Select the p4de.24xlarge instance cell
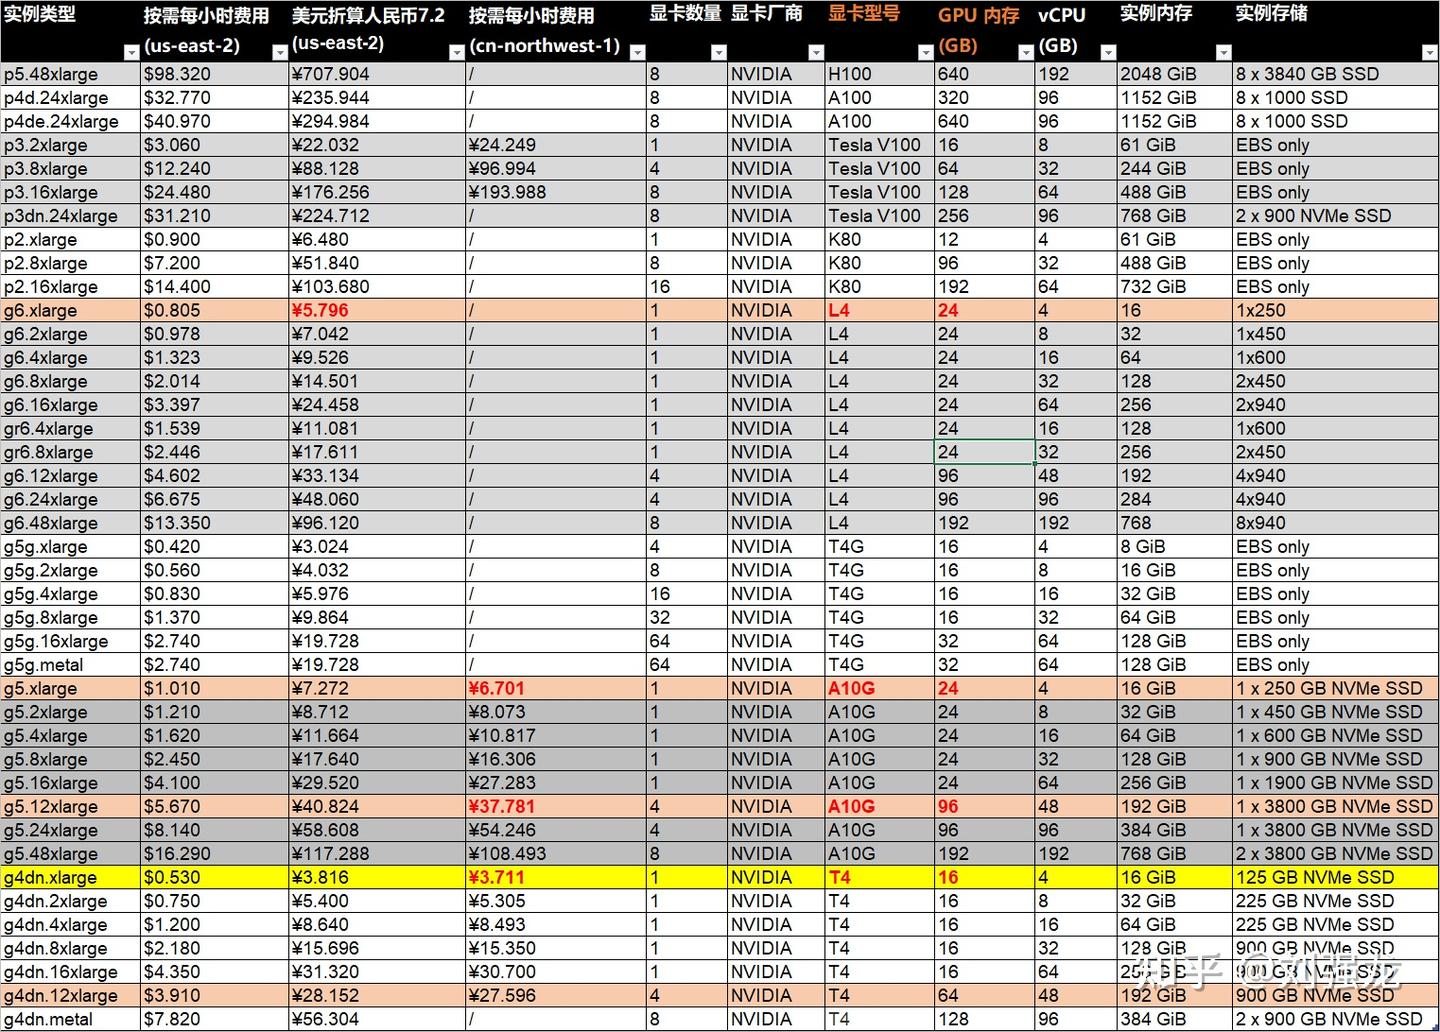This screenshot has height=1032, width=1440. [x=71, y=121]
